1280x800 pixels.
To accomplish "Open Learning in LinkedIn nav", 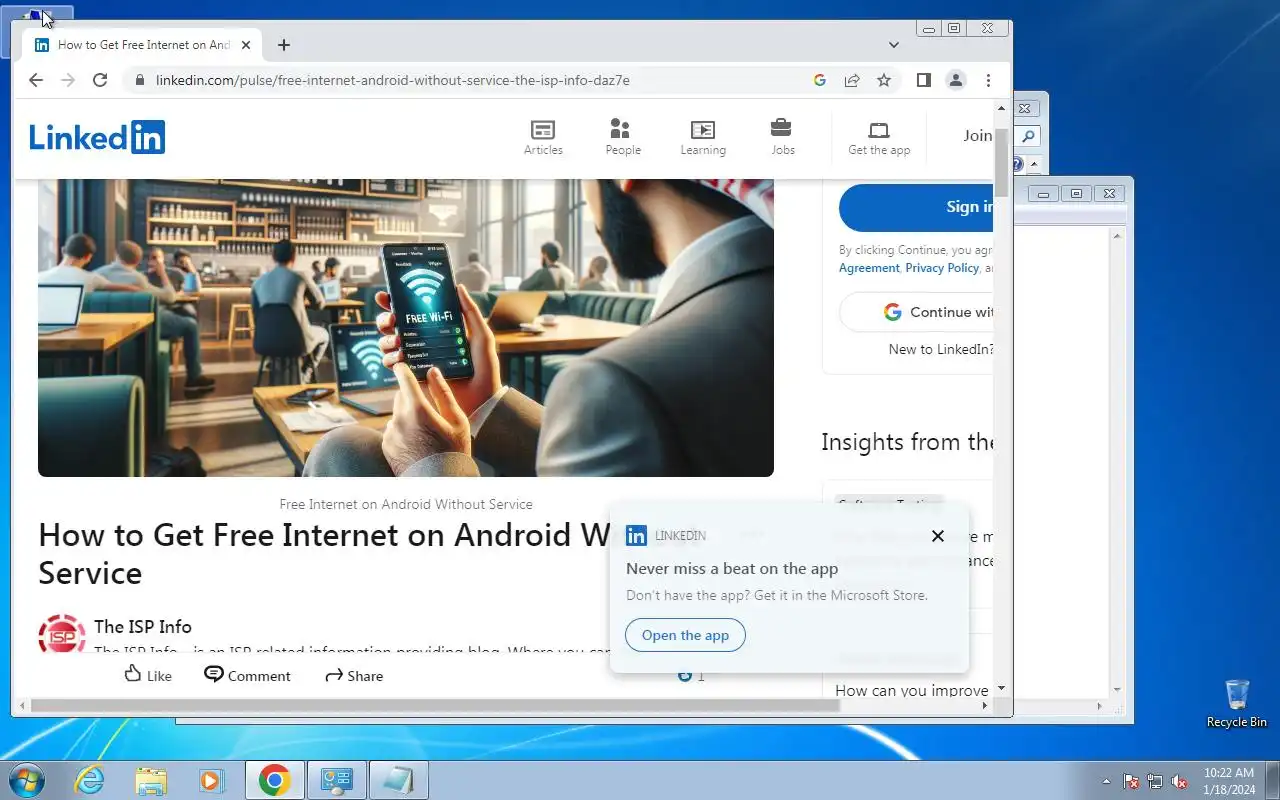I will pyautogui.click(x=703, y=138).
